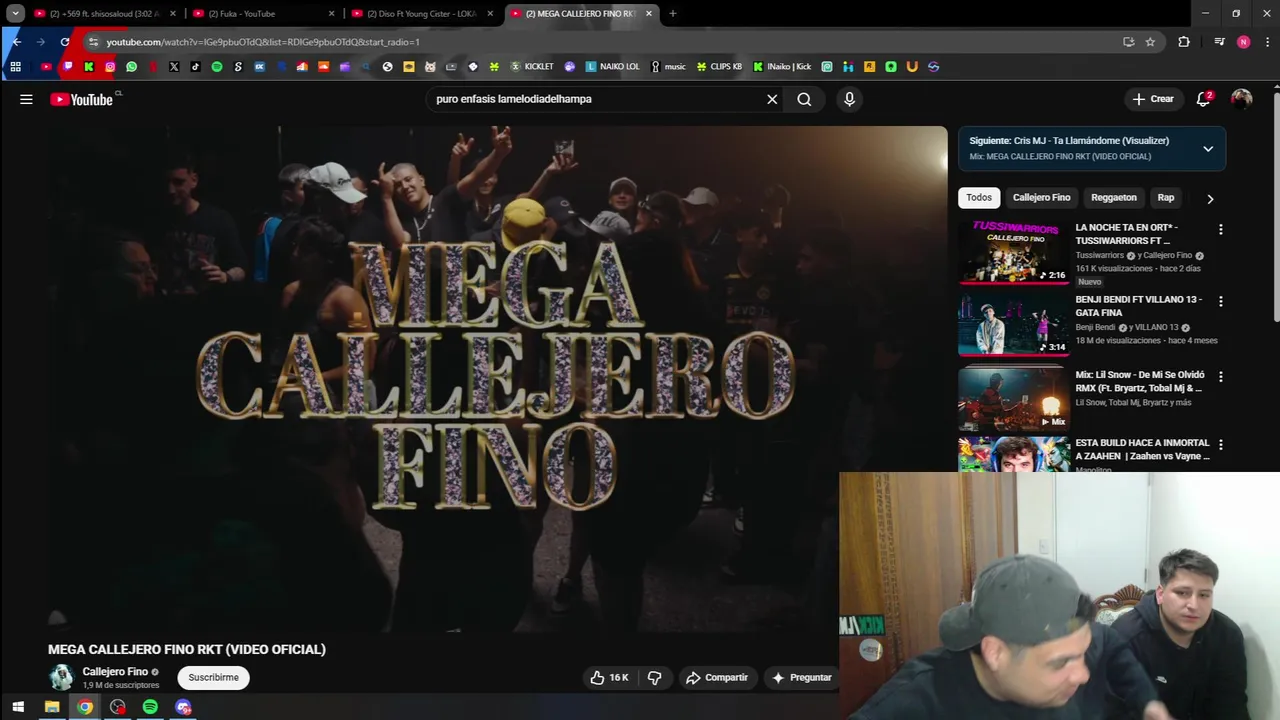
Task: Bookmark this page with star icon
Action: pos(1150,42)
